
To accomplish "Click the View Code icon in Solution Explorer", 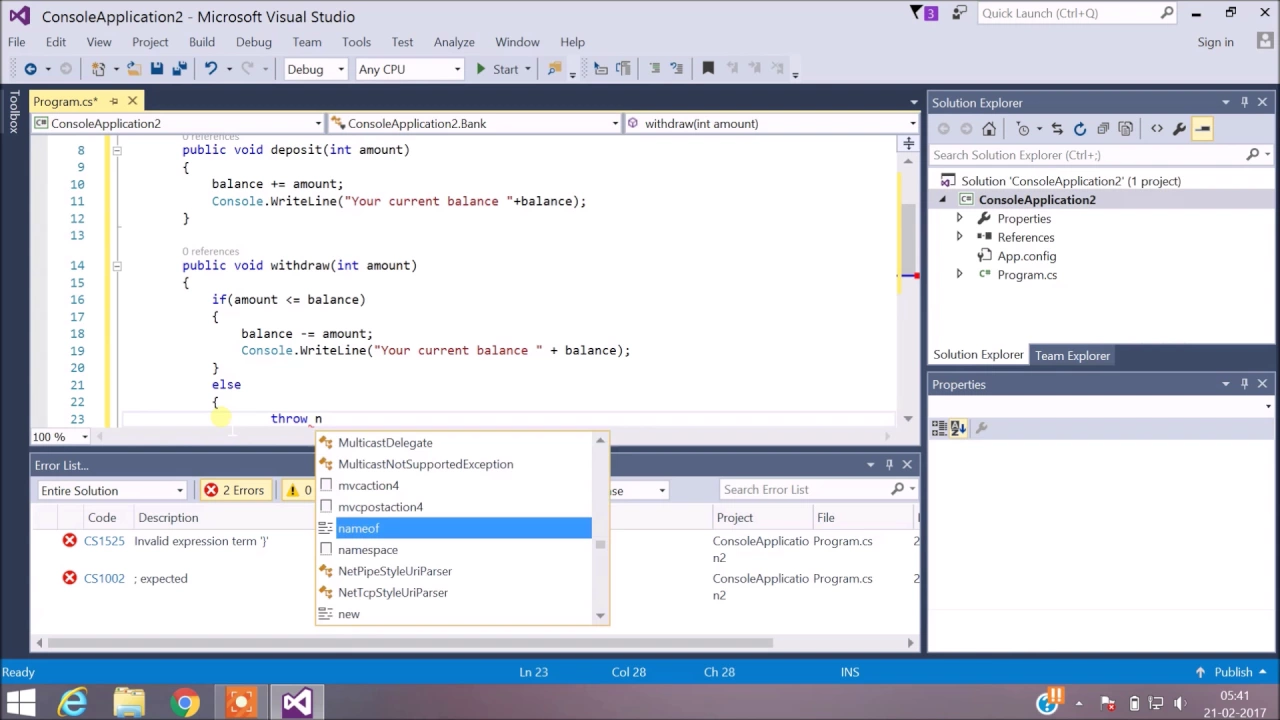I will click(1157, 129).
